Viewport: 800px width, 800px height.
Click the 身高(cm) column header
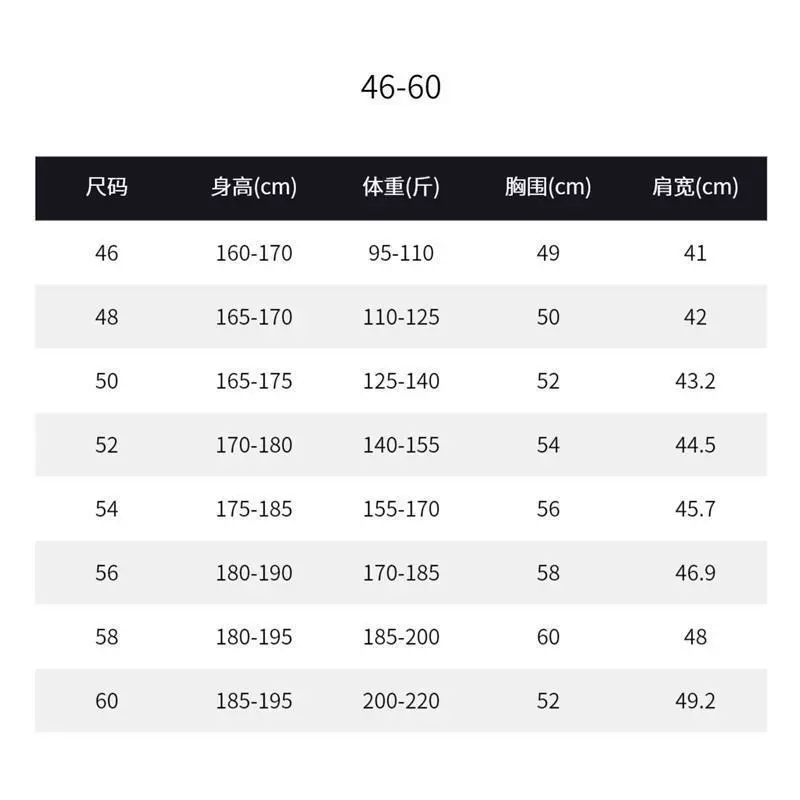tap(254, 187)
